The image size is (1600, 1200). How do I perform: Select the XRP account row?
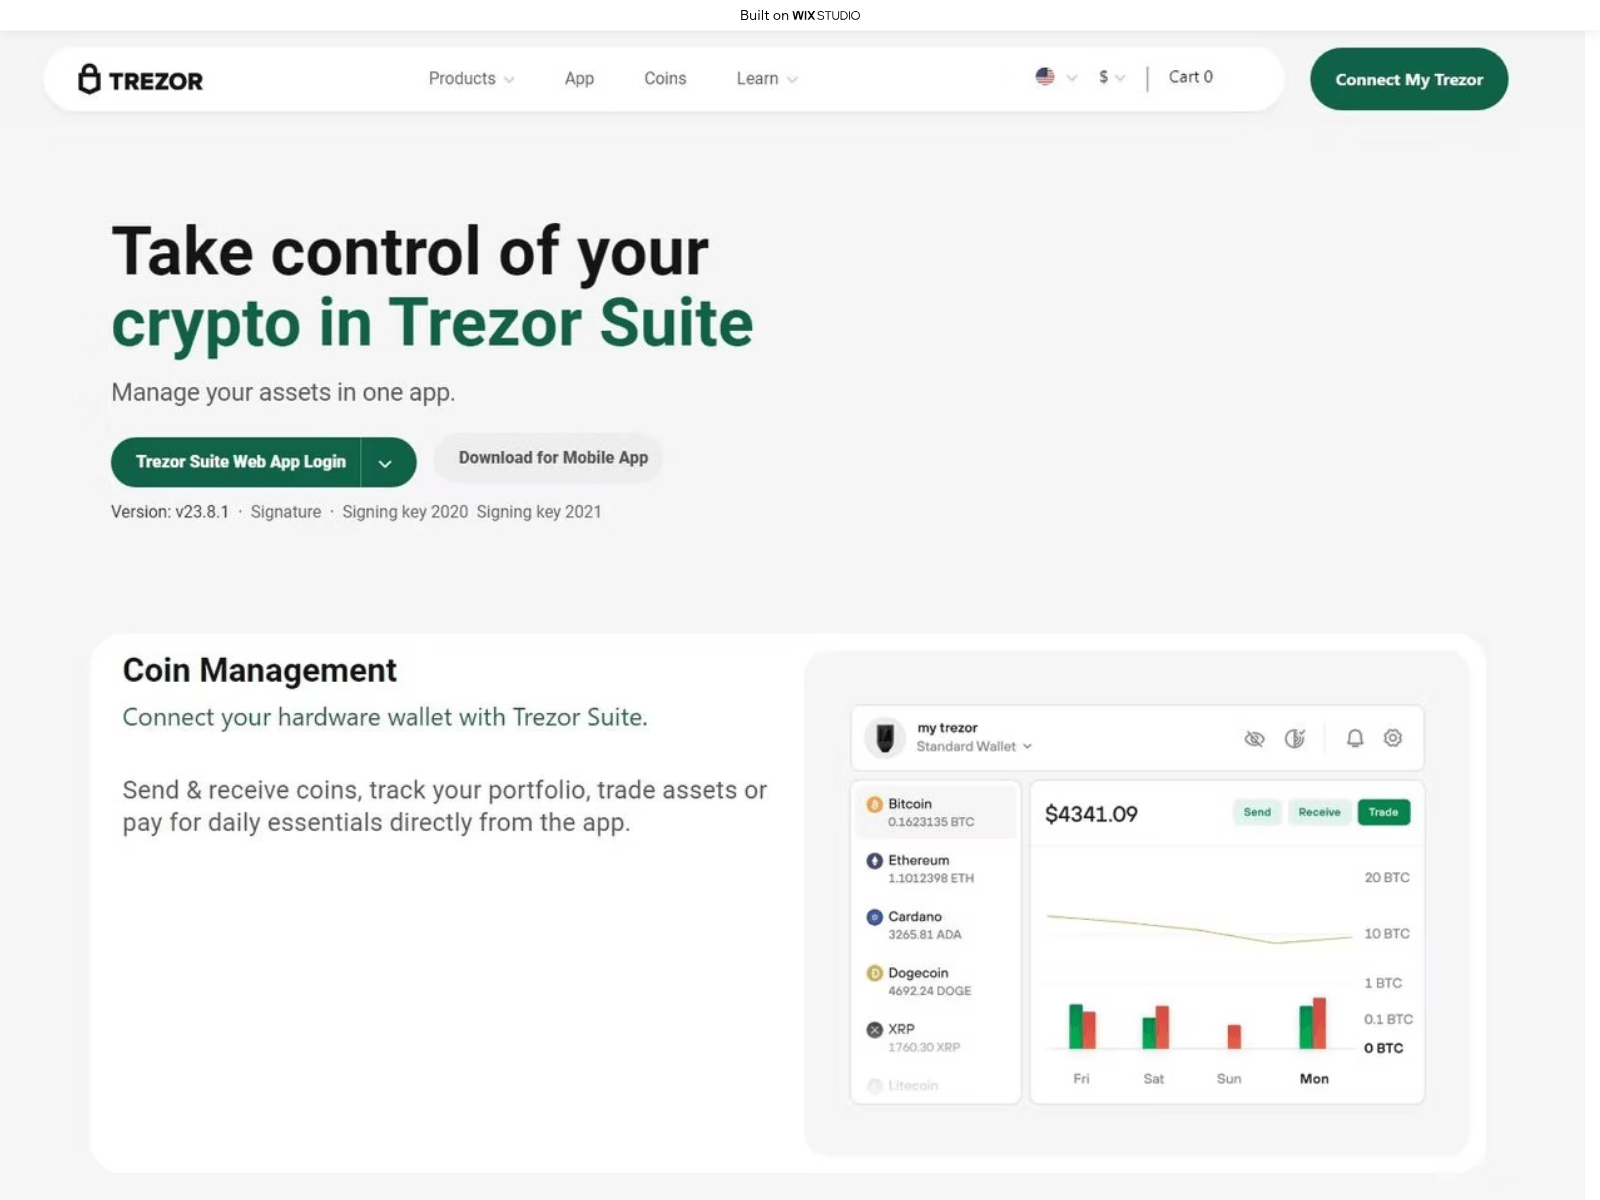pos(936,1037)
